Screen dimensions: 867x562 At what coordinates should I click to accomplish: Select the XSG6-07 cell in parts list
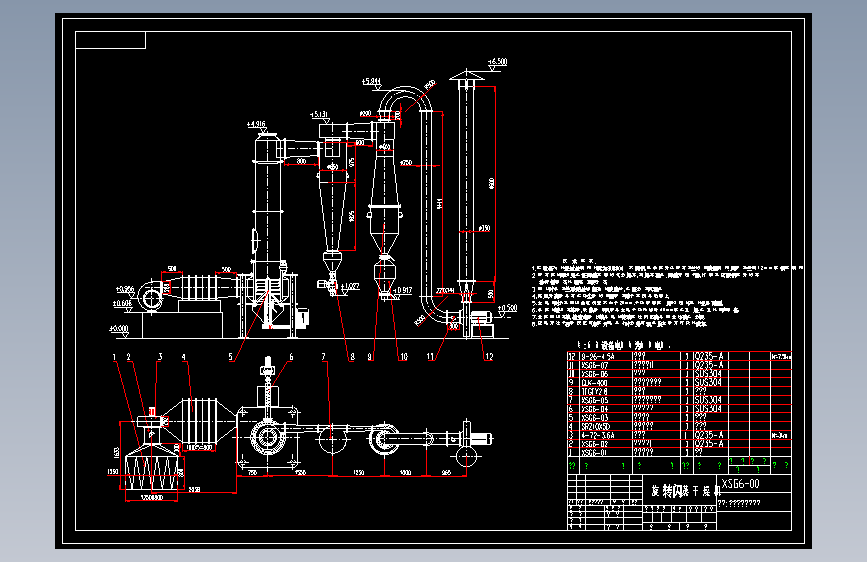(x=594, y=365)
